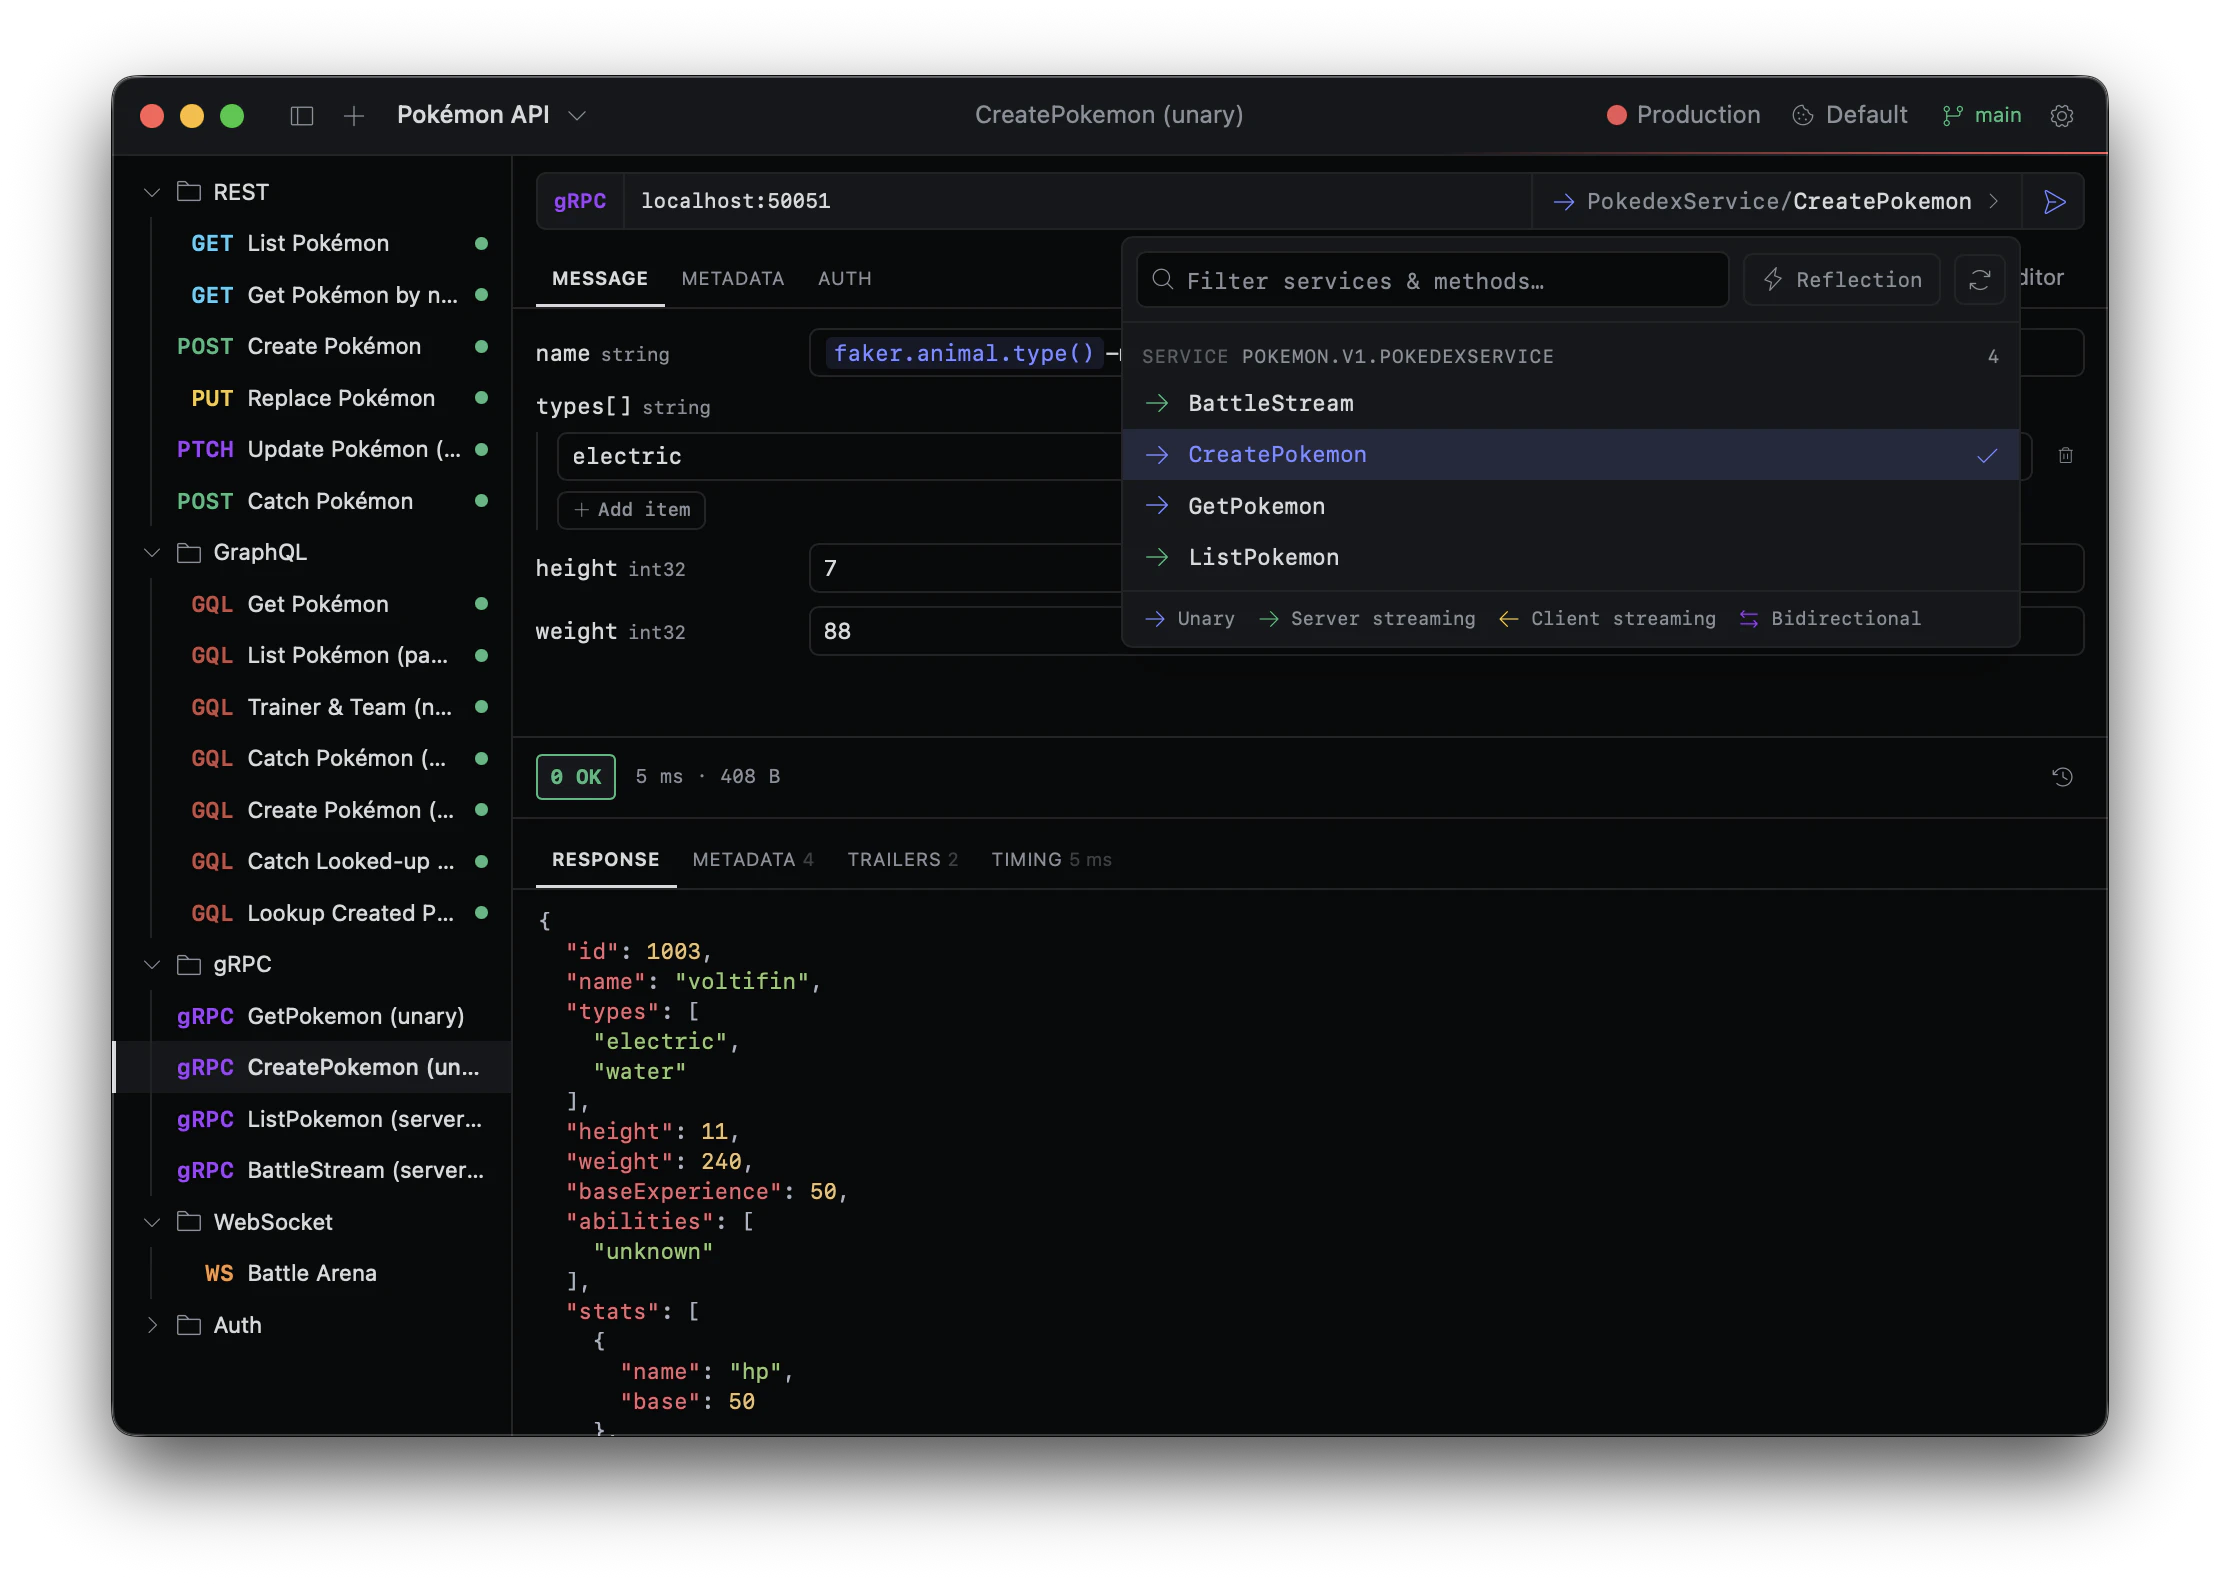Click the arrow icon beside GetPokemon
The height and width of the screenshot is (1584, 2220).
(1157, 506)
